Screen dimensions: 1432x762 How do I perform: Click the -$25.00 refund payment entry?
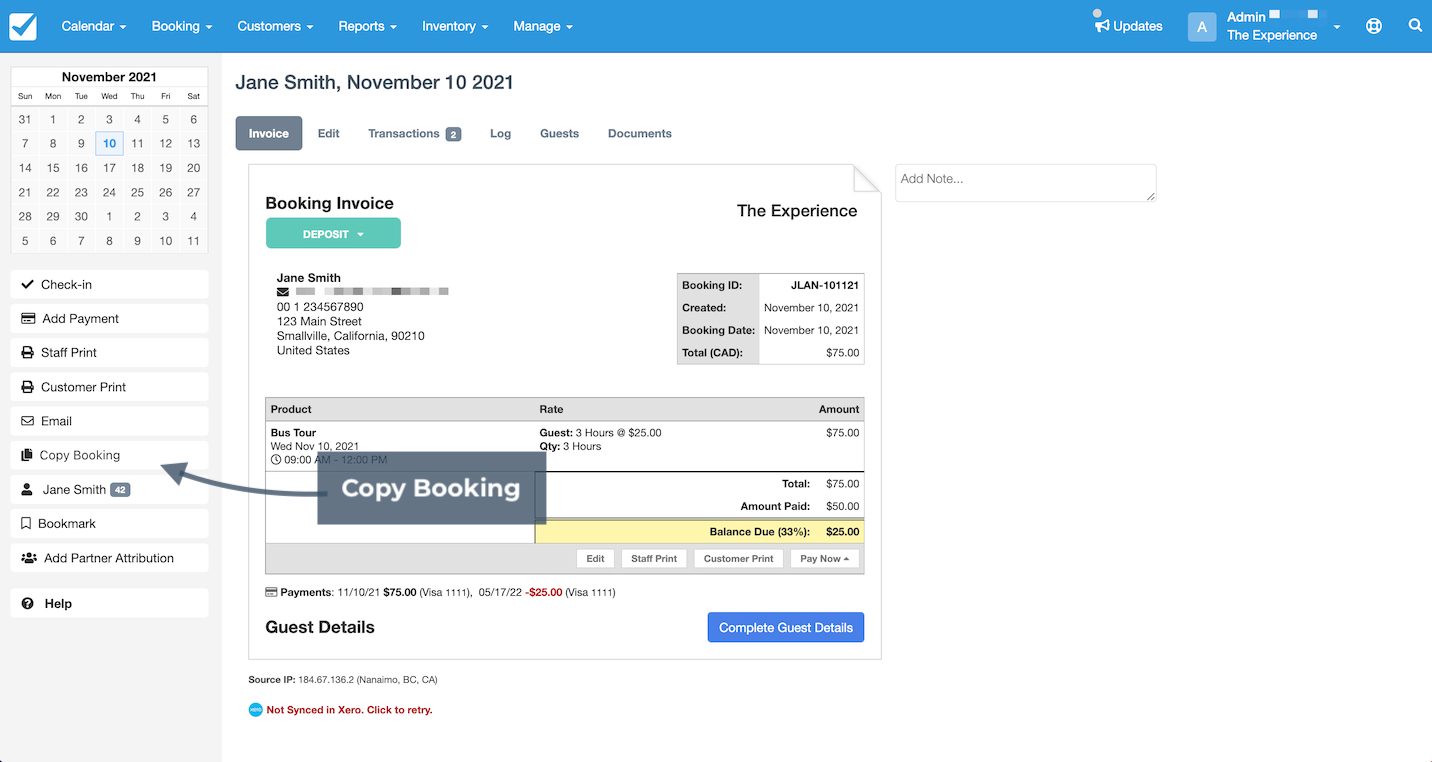tap(543, 592)
